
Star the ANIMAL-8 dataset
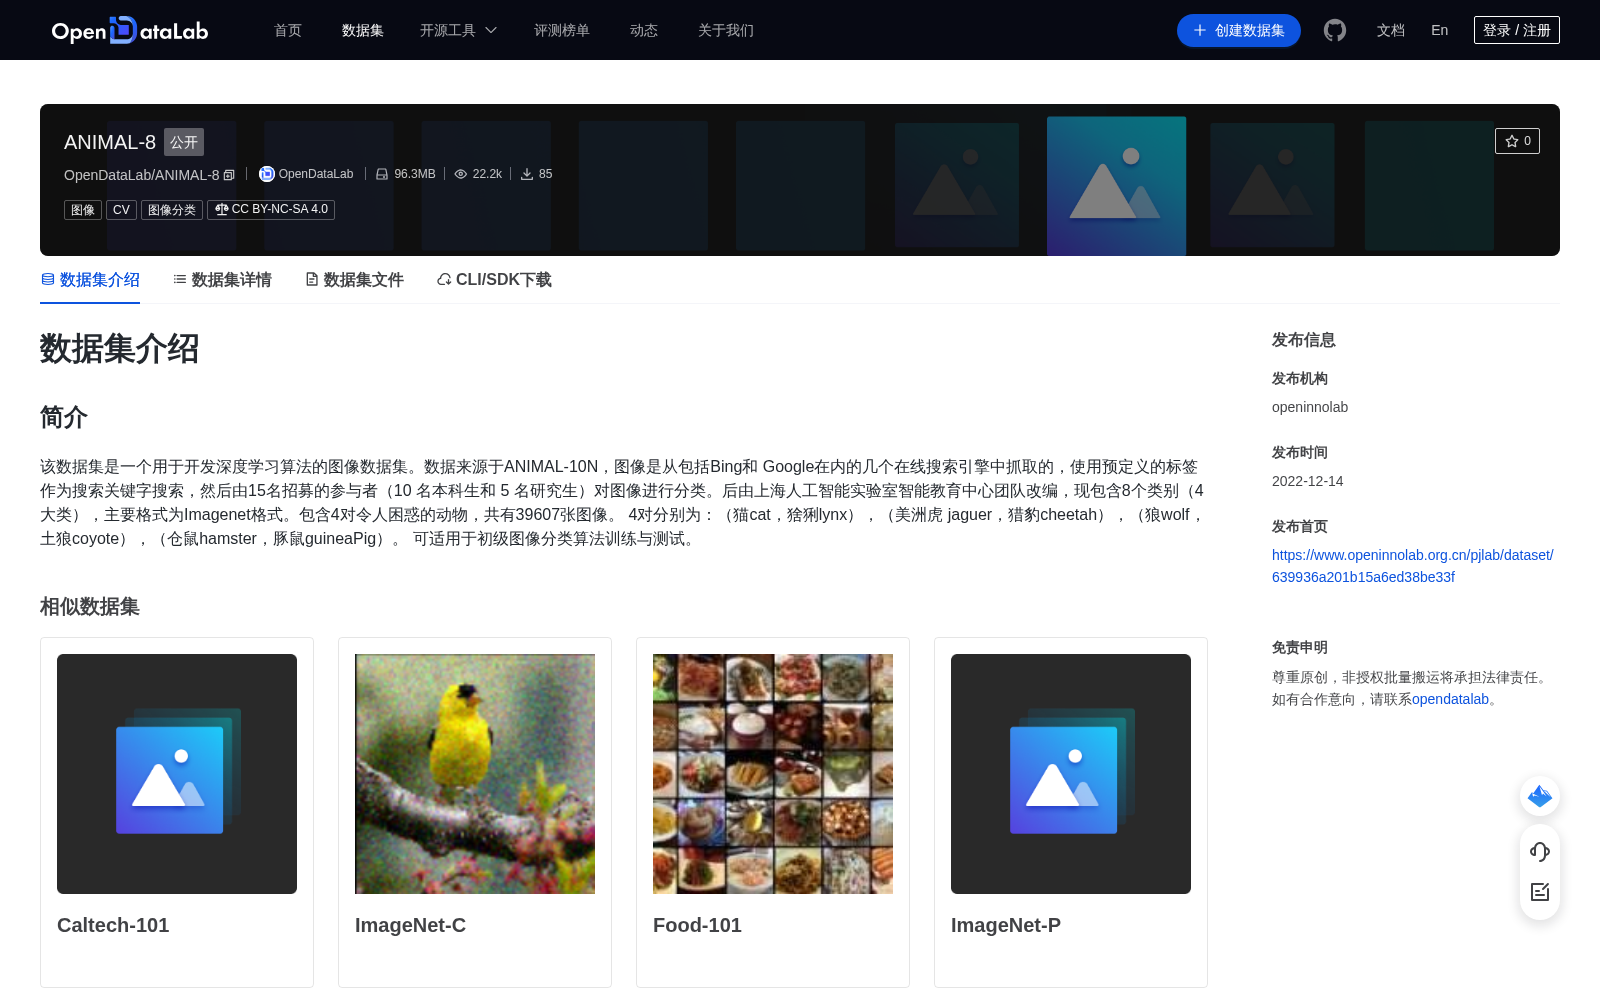point(1517,141)
